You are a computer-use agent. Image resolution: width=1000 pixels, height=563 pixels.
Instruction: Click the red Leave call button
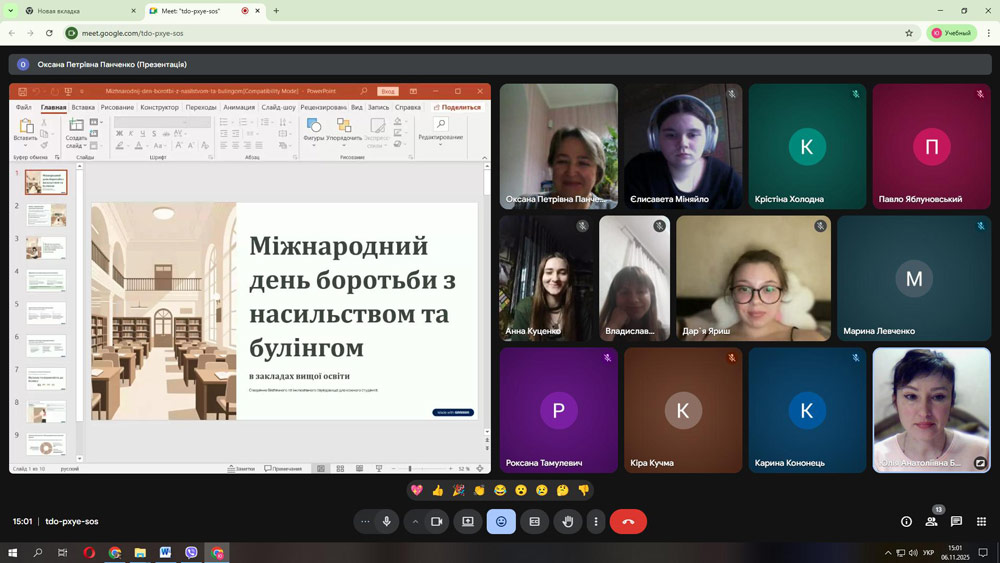pyautogui.click(x=628, y=521)
